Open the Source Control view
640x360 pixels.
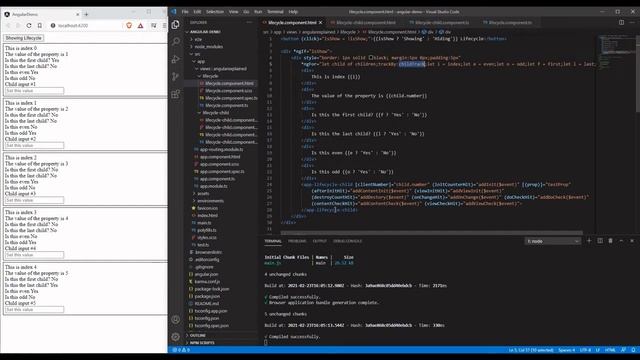click(x=176, y=77)
